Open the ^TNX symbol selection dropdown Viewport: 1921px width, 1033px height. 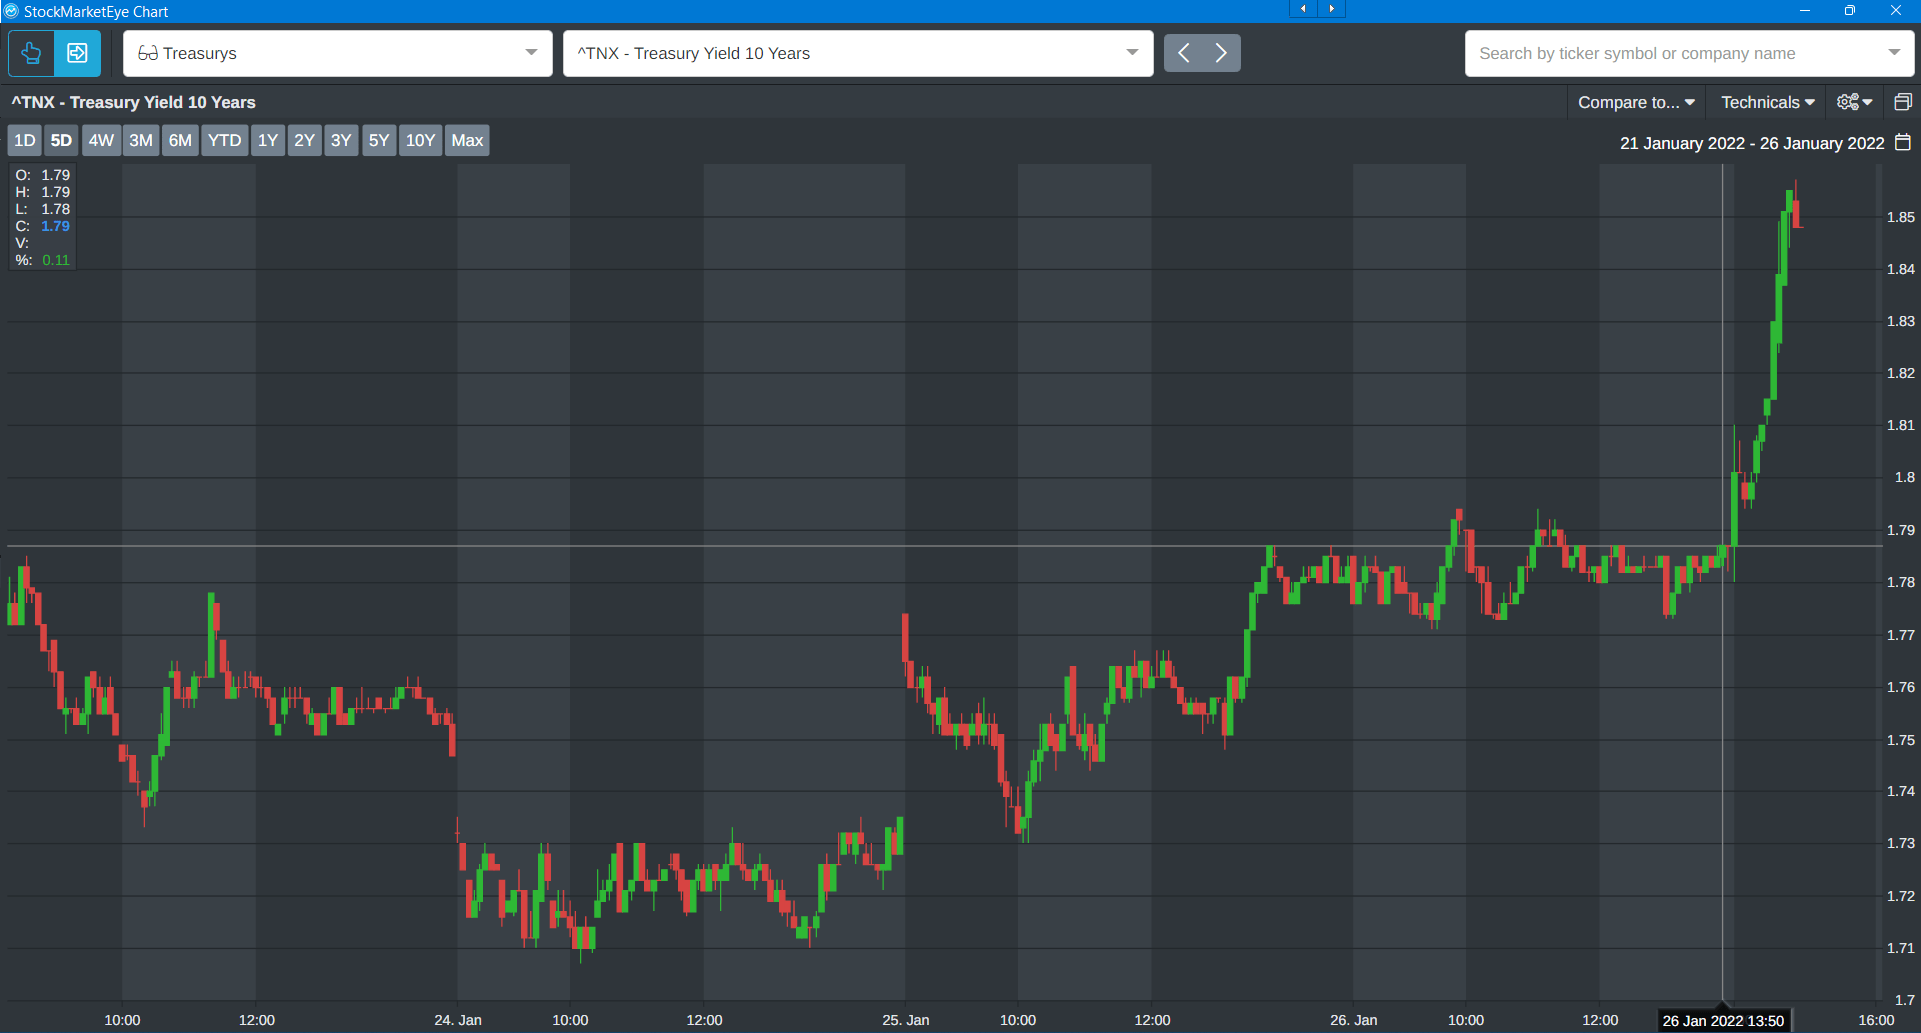click(x=858, y=53)
